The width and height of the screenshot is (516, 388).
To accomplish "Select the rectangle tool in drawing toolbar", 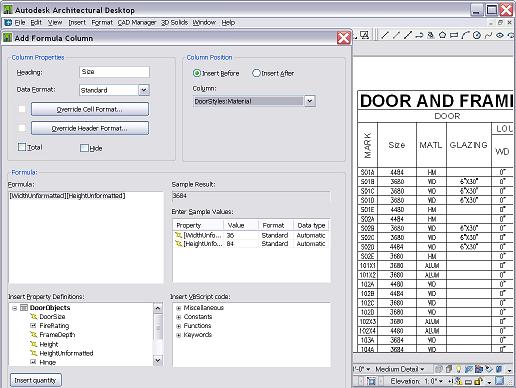I will tap(454, 35).
